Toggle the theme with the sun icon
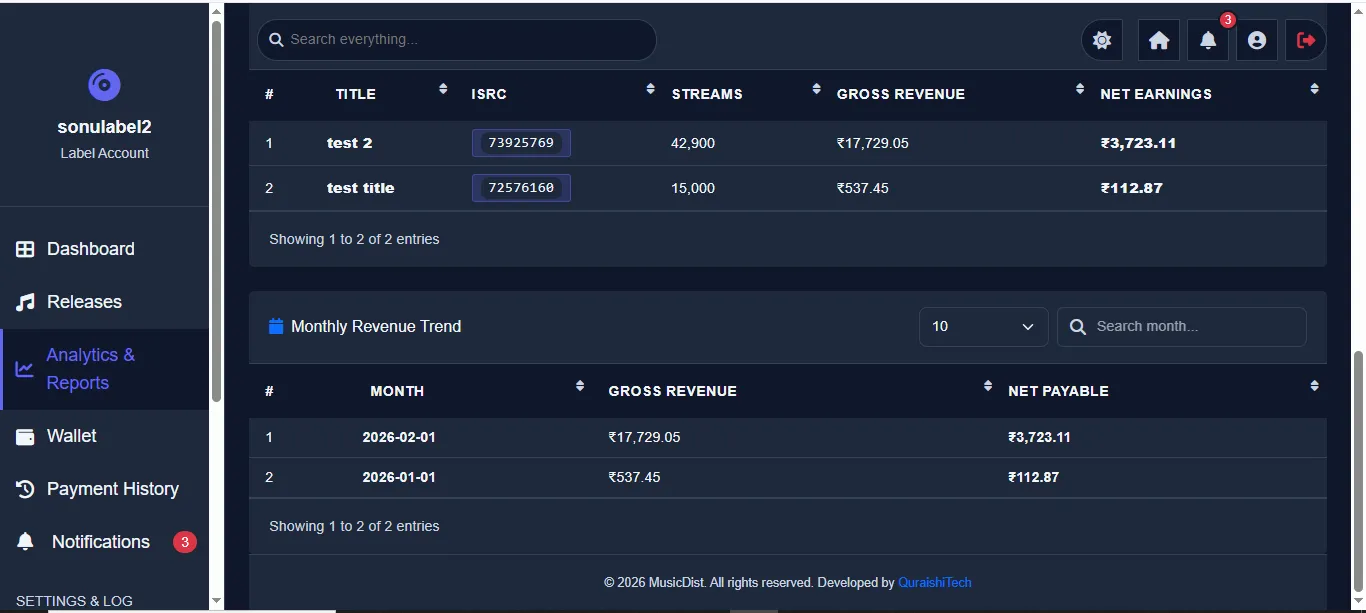 tap(1102, 40)
